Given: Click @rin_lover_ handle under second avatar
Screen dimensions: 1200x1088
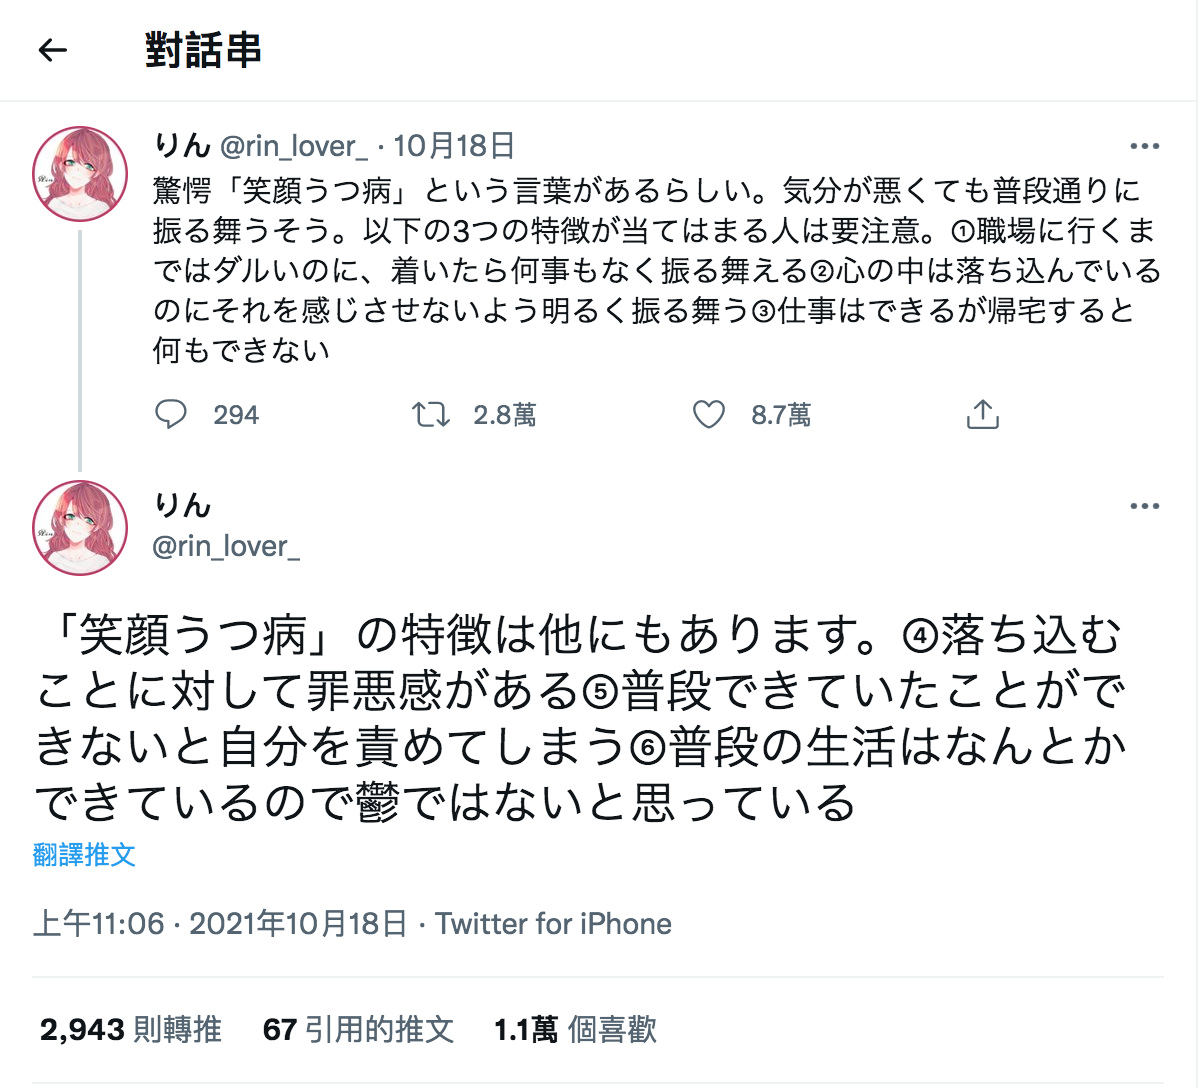Looking at the screenshot, I should tap(226, 546).
